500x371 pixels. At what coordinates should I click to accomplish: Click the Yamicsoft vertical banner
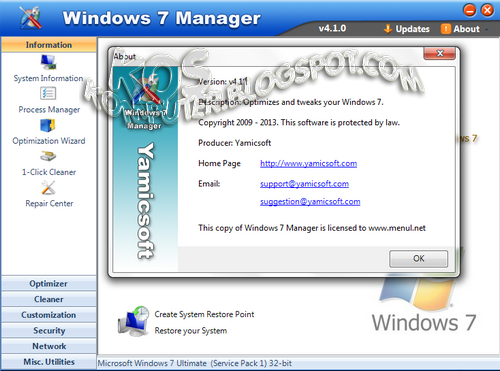point(146,201)
